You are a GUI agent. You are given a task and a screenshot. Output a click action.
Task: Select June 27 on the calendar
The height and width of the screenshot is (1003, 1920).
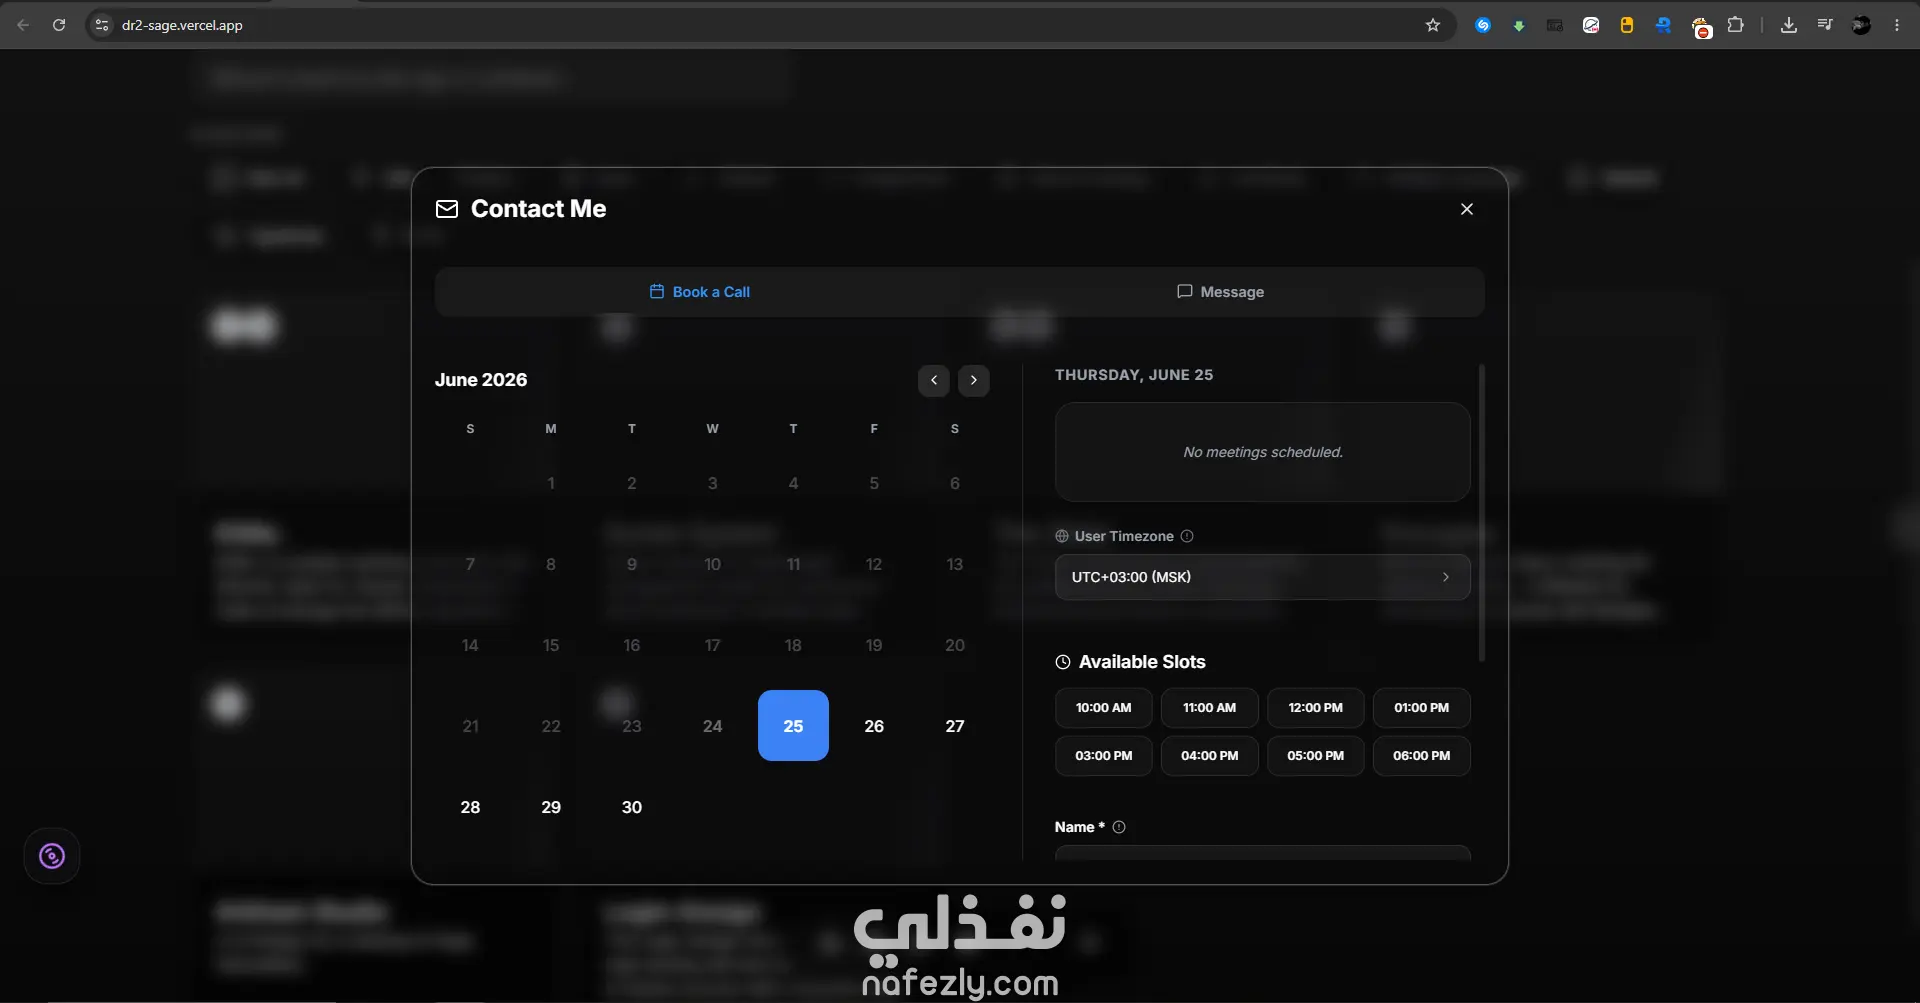point(955,726)
